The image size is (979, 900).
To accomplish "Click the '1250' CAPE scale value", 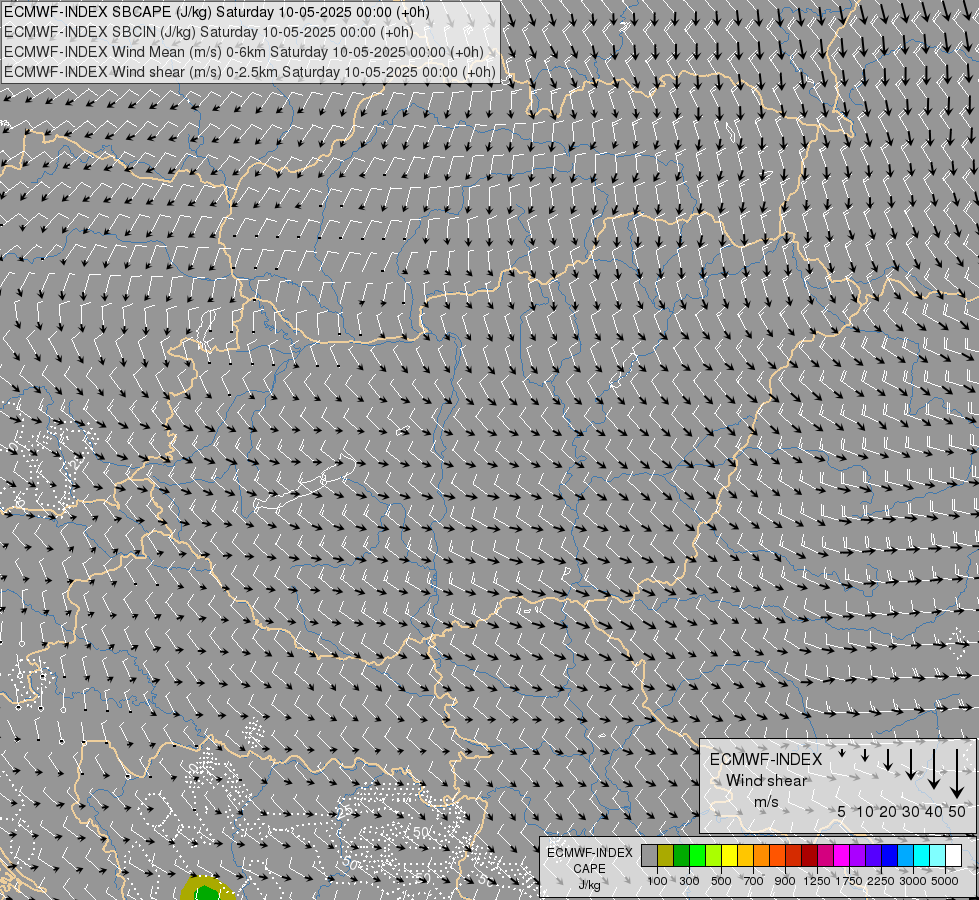I will coord(817,881).
